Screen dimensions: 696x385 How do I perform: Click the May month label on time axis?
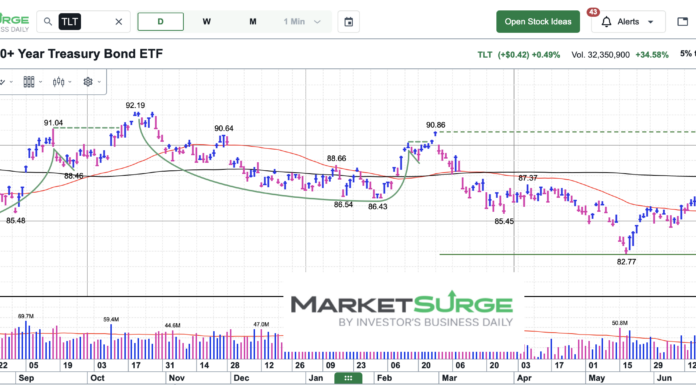pyautogui.click(x=597, y=378)
